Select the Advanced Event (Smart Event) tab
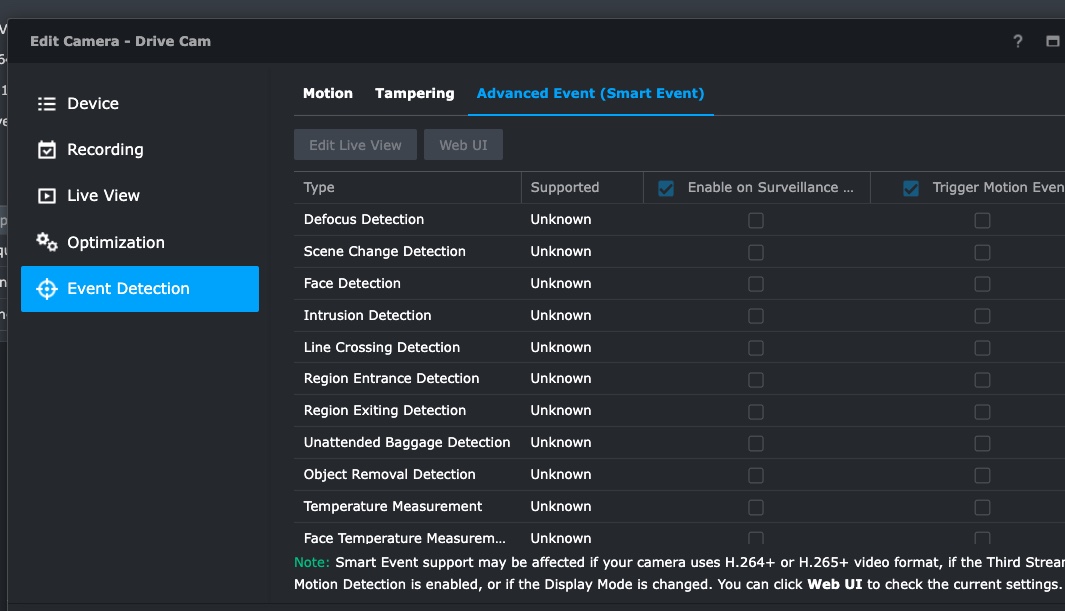Viewport: 1065px width, 611px height. pyautogui.click(x=590, y=93)
